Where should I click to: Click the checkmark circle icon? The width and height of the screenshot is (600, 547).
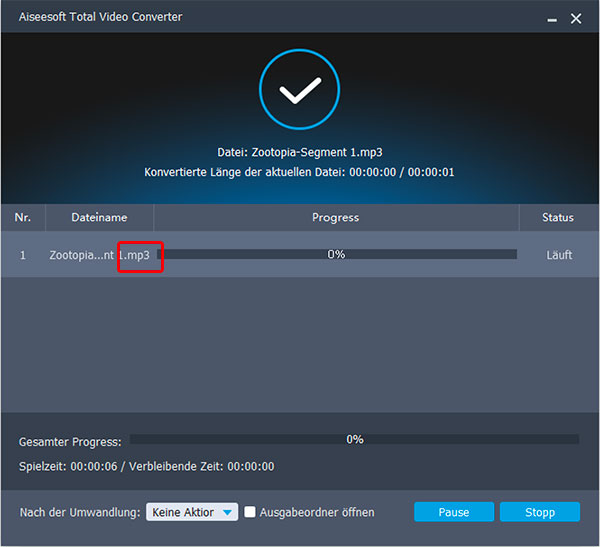click(300, 89)
